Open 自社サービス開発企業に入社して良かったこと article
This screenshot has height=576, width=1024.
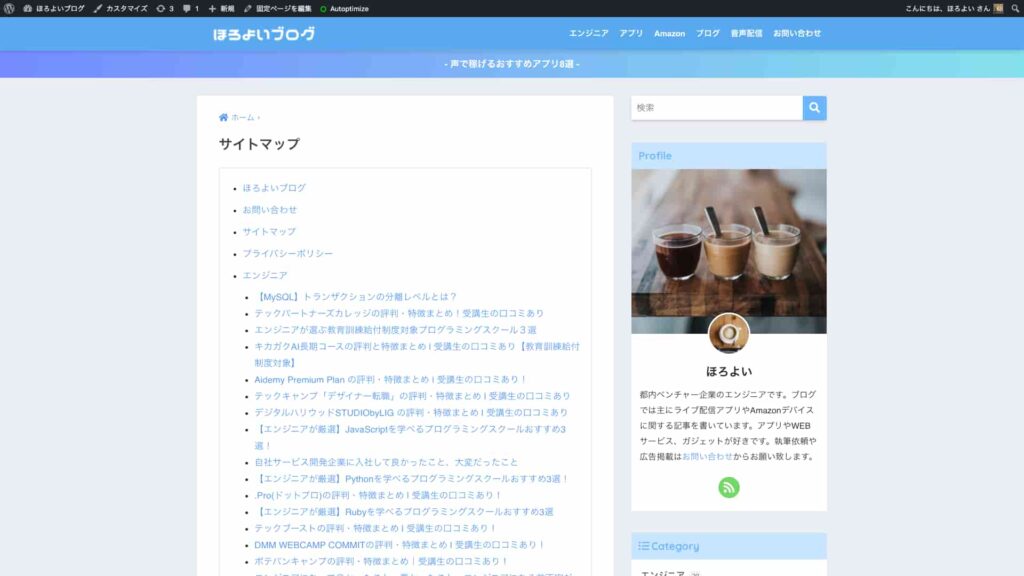[386, 462]
